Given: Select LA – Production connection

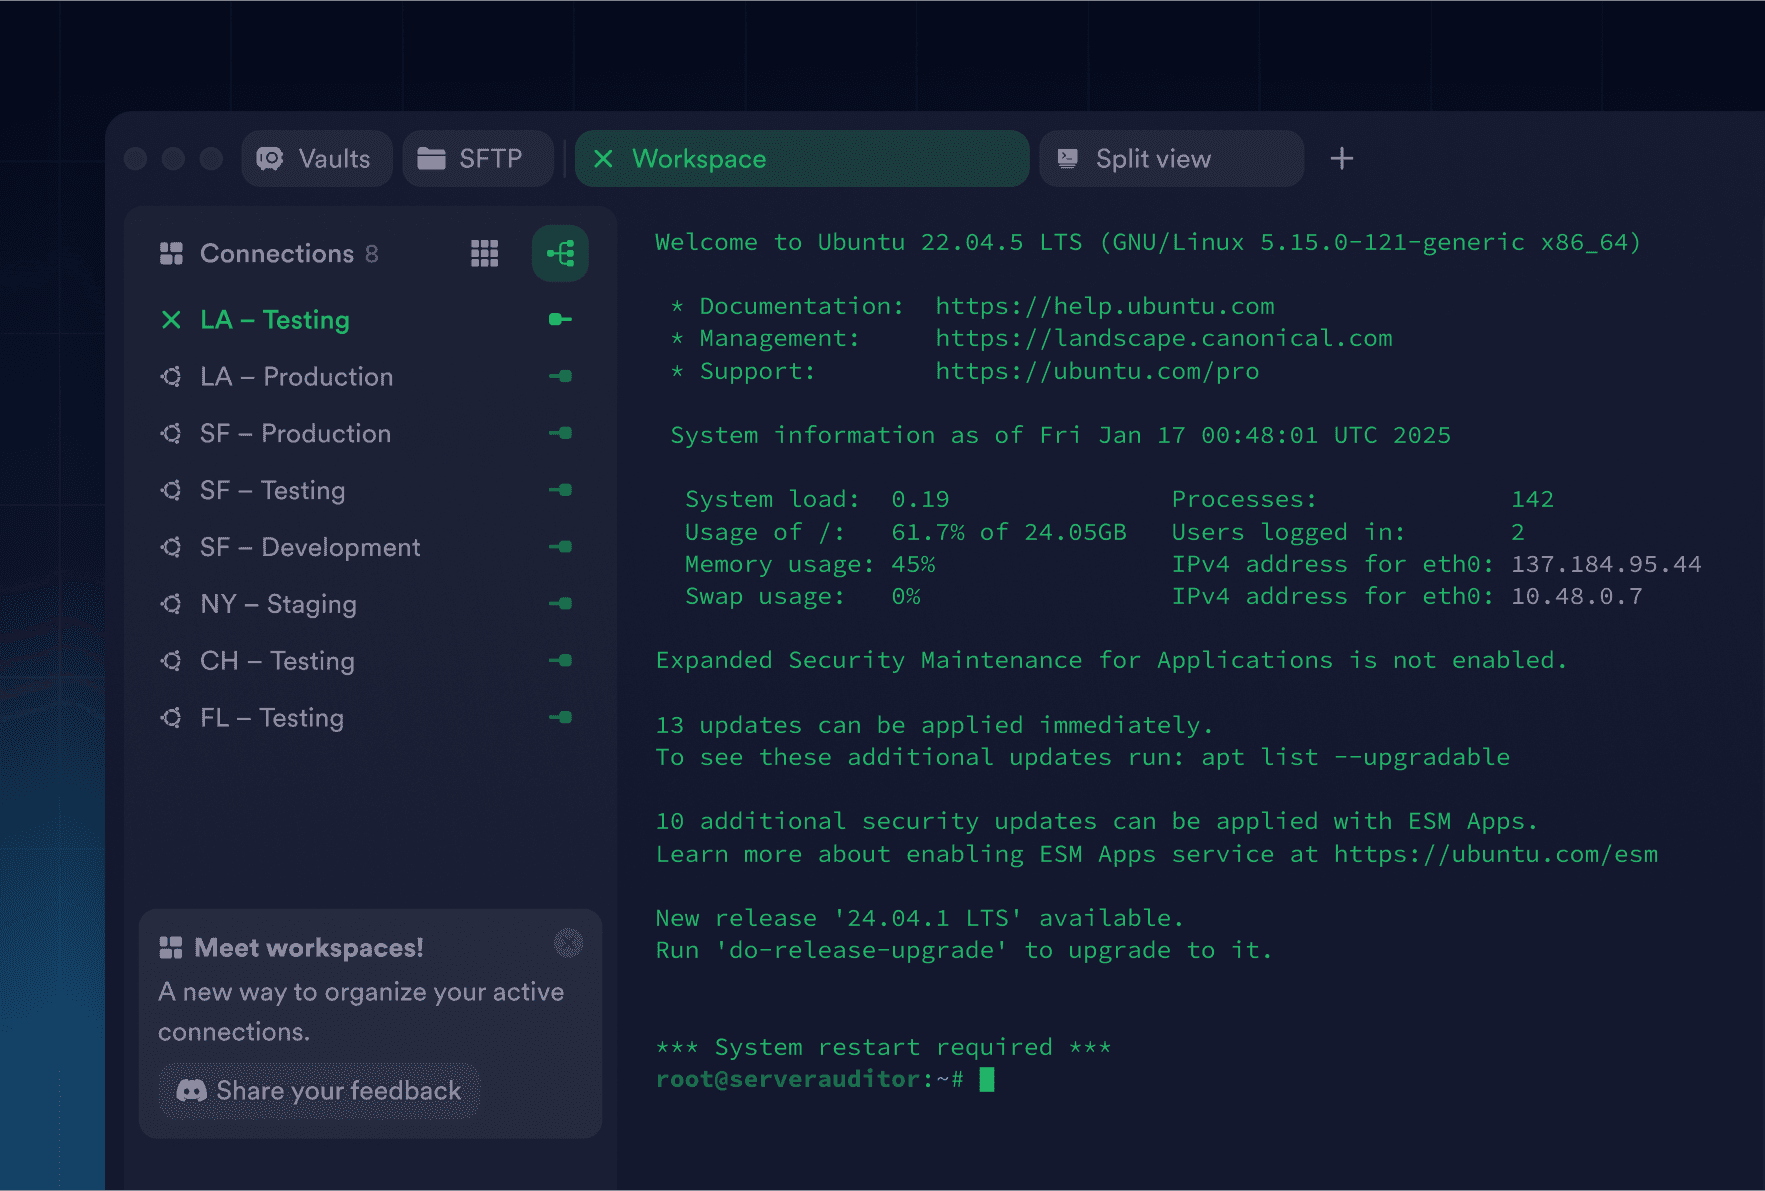Looking at the screenshot, I should [x=296, y=377].
